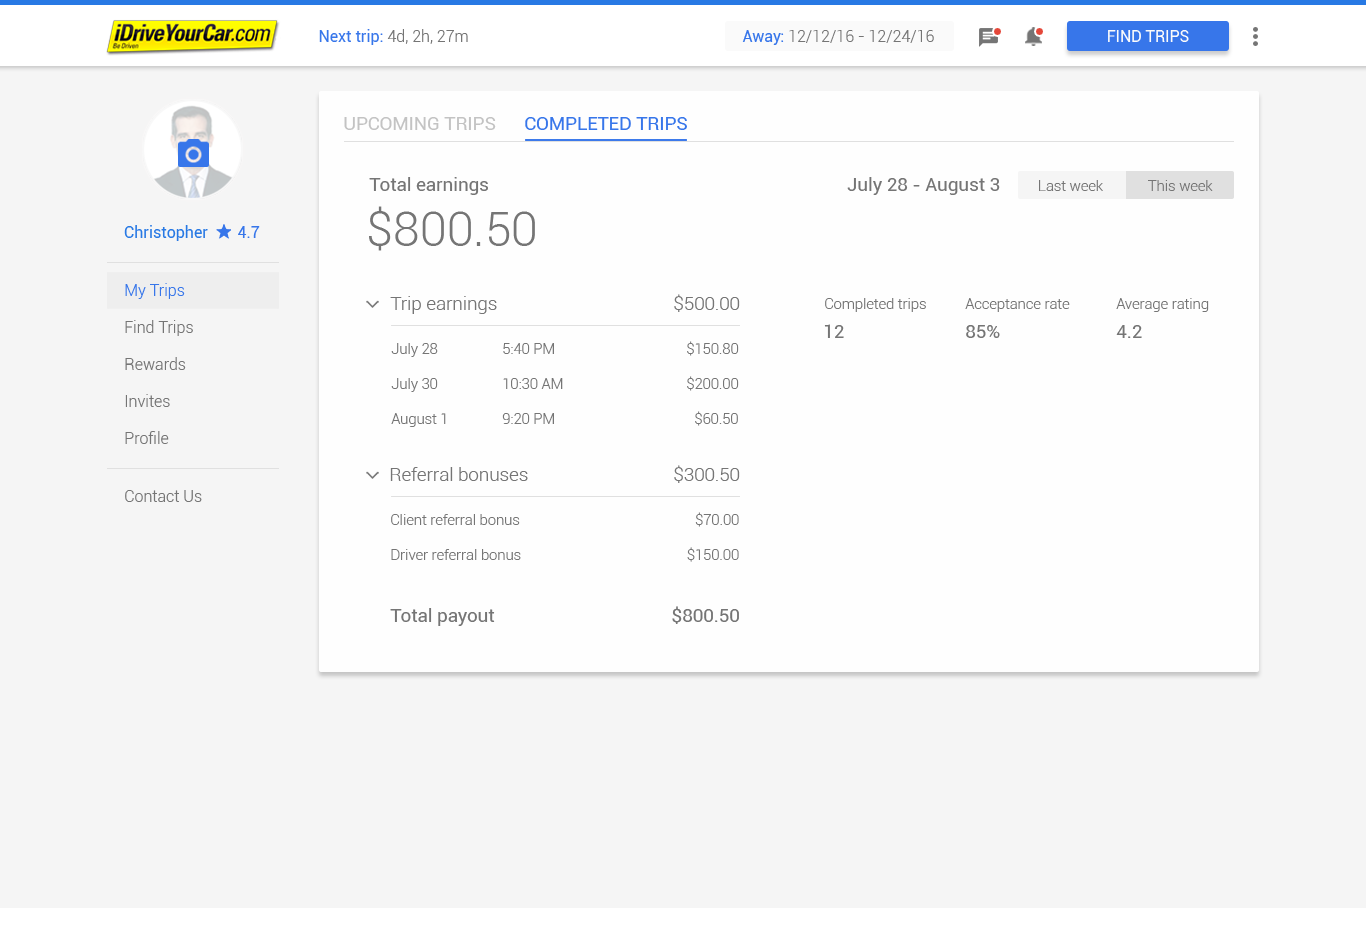1366x939 pixels.
Task: Open Profile from the sidebar
Action: (x=146, y=438)
